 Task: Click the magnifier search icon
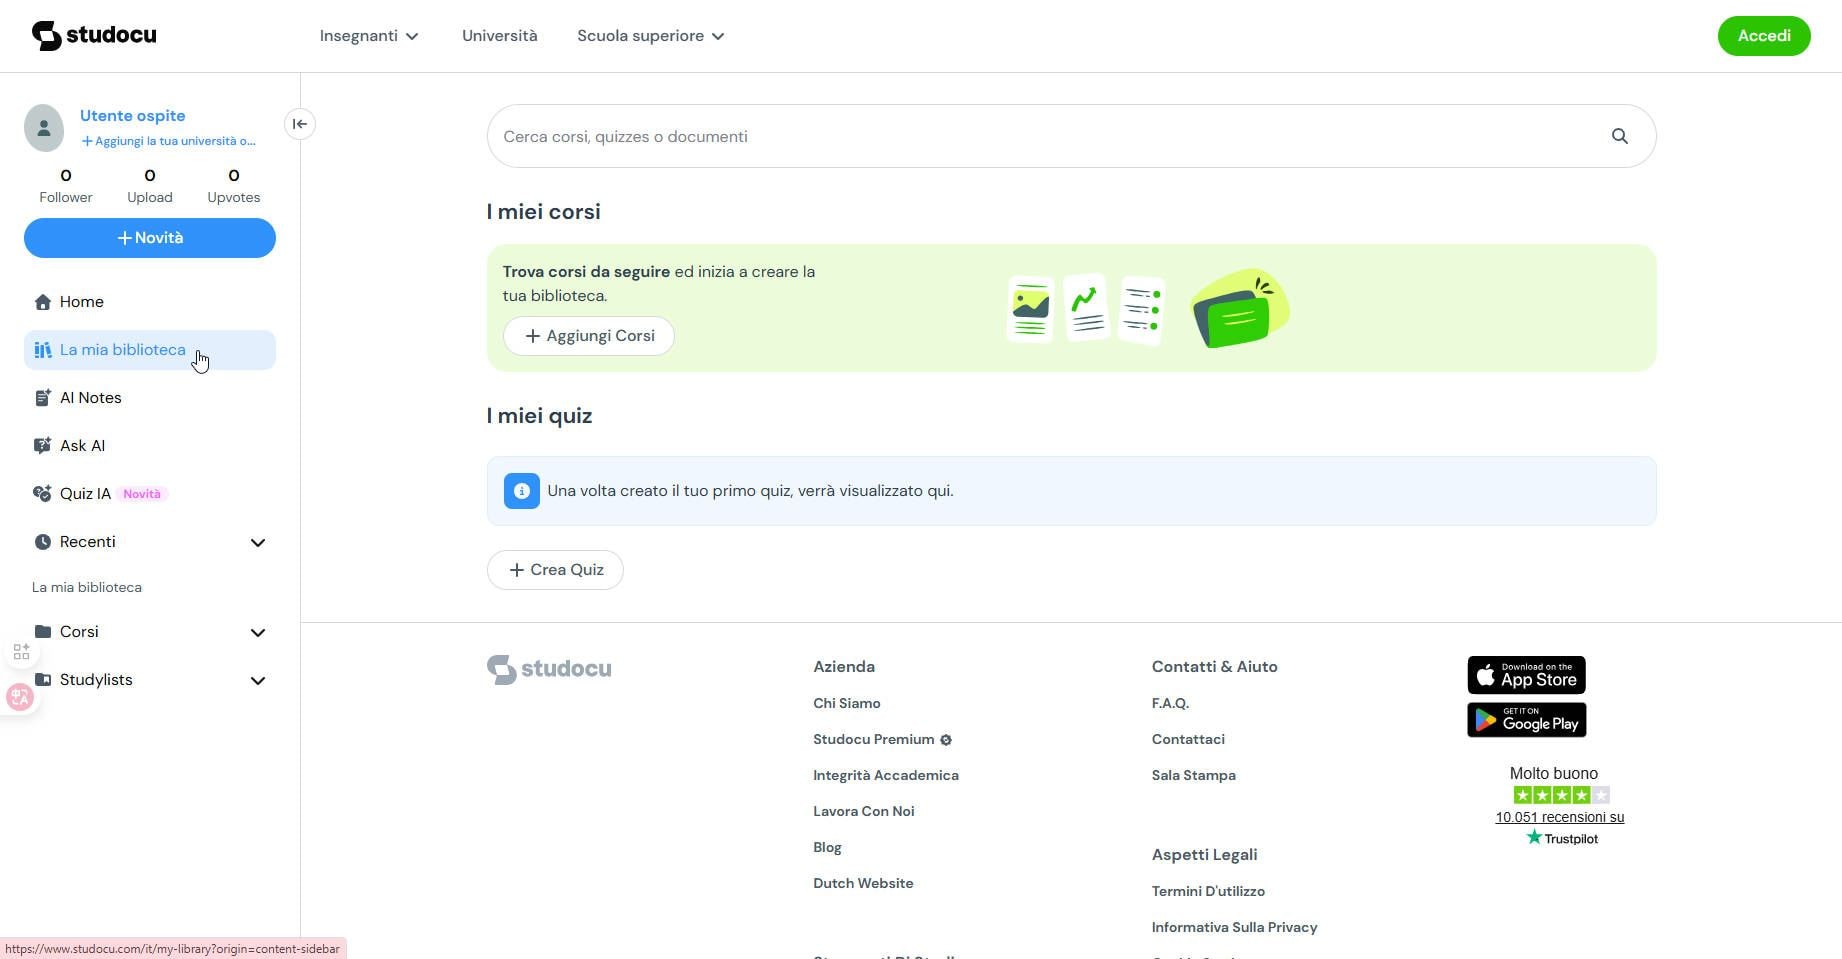[1619, 136]
